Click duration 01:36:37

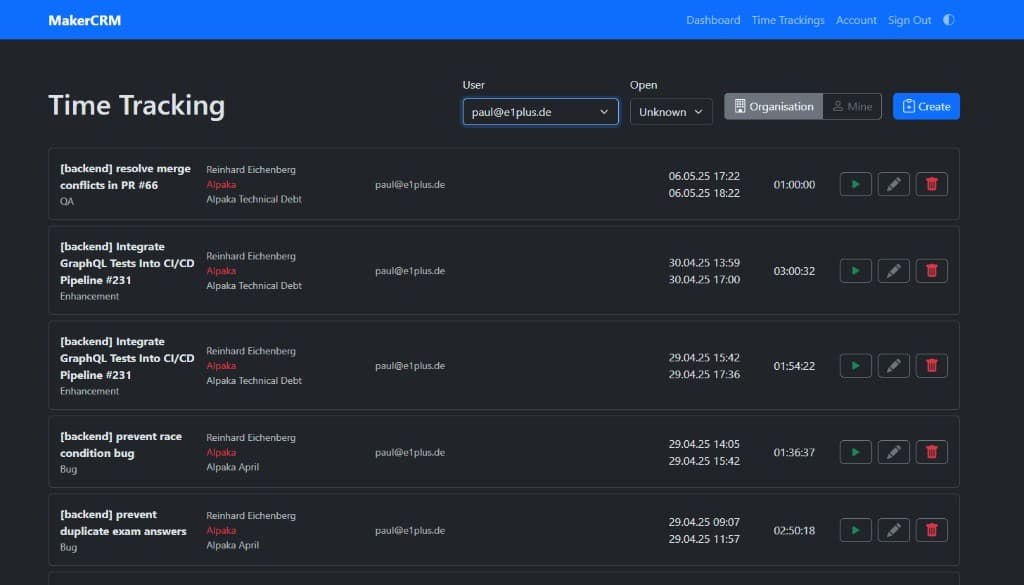794,452
